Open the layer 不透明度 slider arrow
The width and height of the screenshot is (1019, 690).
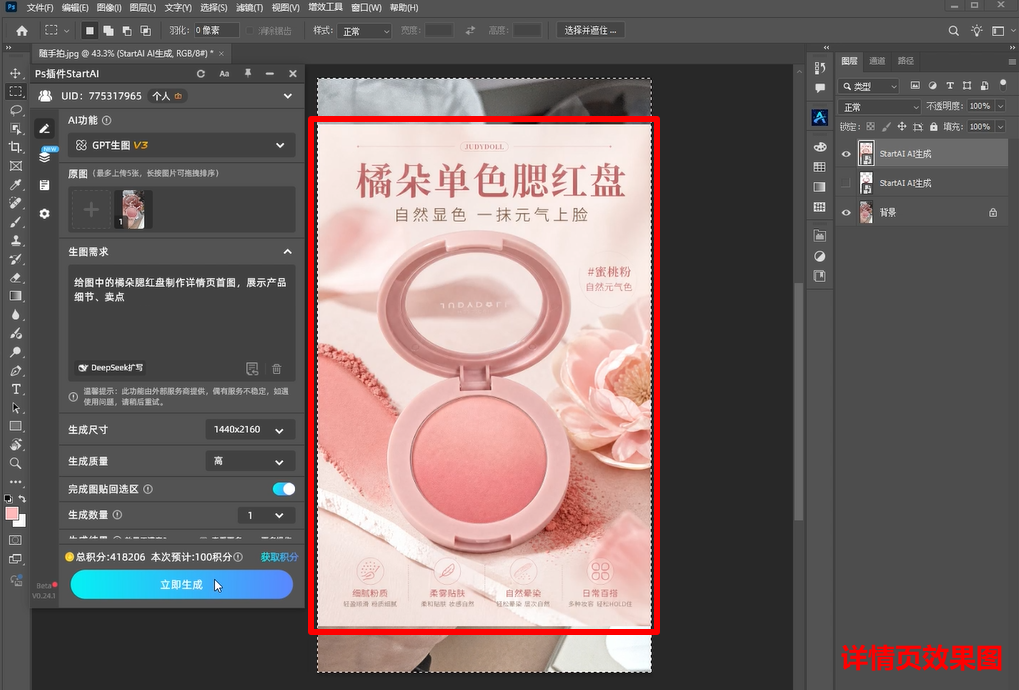1001,106
